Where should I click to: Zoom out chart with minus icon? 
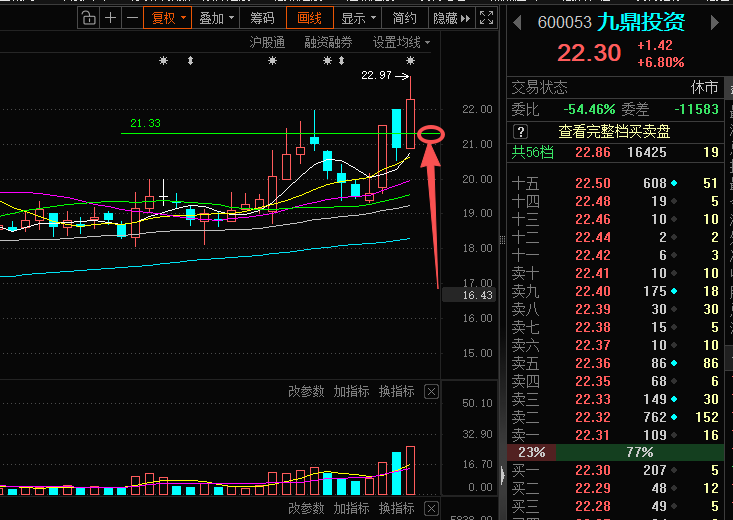click(132, 18)
